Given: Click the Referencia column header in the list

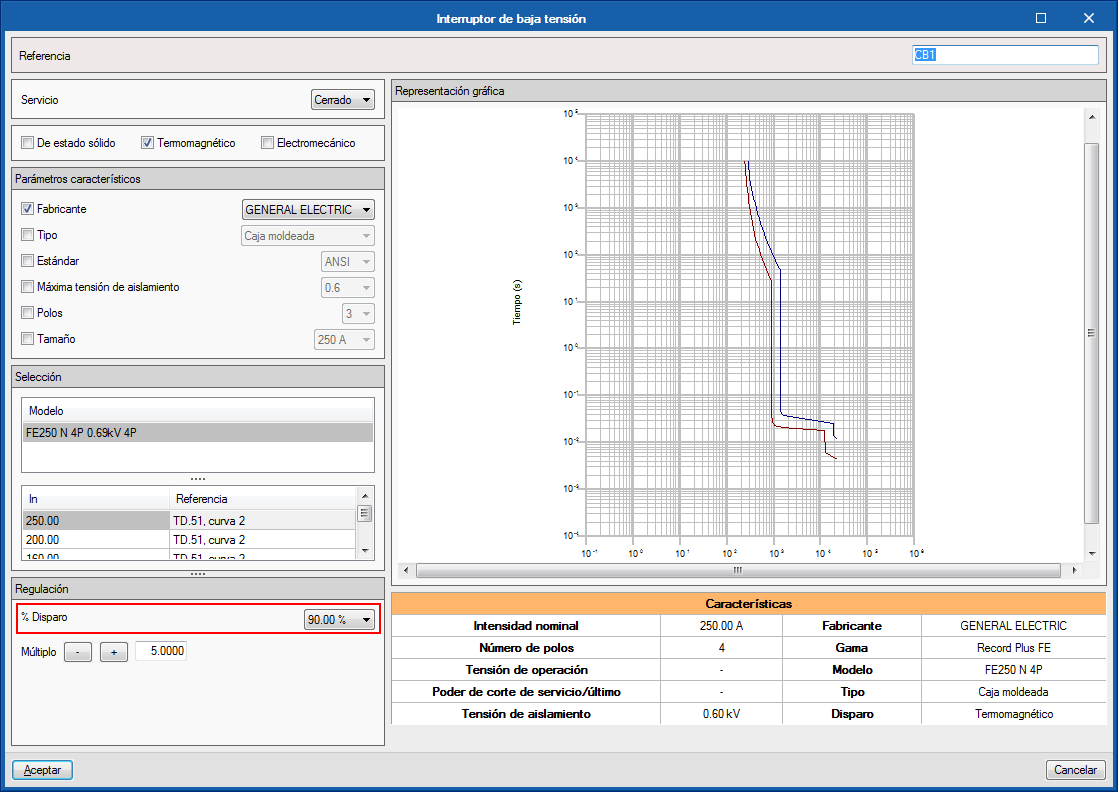Looking at the screenshot, I should [x=262, y=499].
